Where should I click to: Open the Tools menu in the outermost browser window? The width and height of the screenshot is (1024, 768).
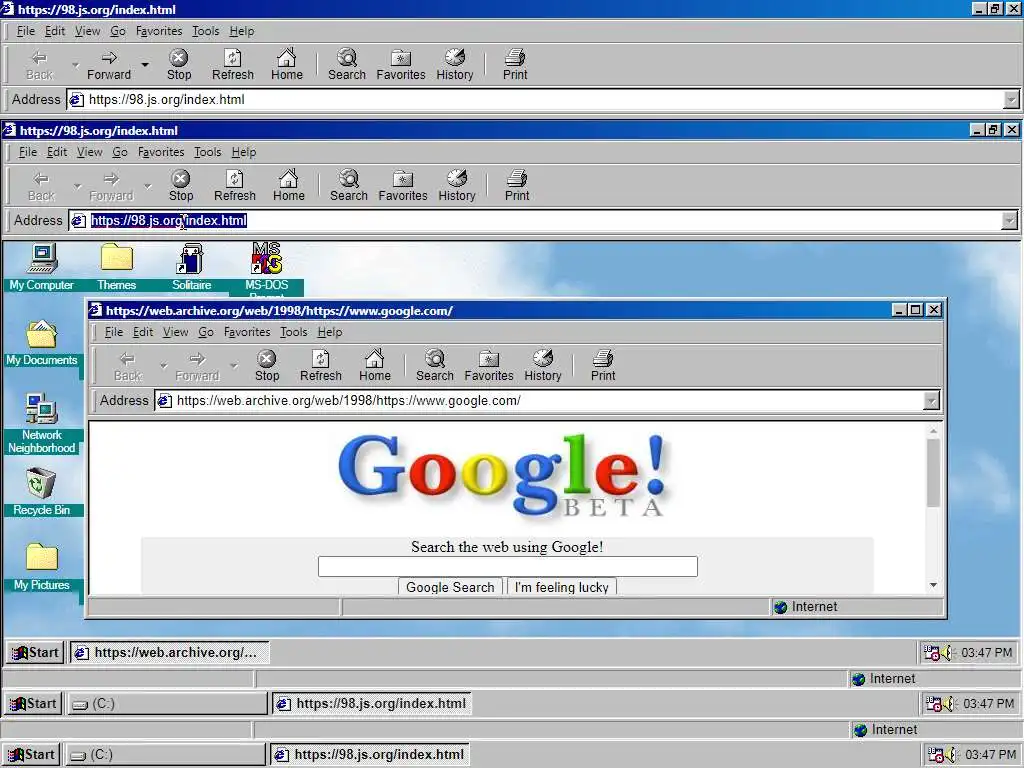click(x=205, y=31)
